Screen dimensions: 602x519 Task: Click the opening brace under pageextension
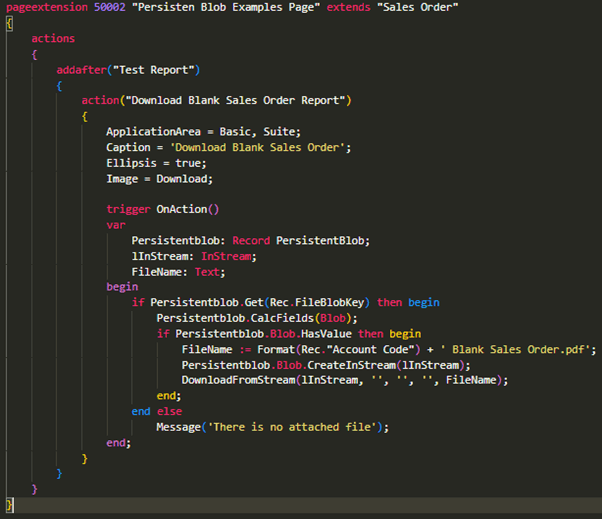click(x=10, y=24)
